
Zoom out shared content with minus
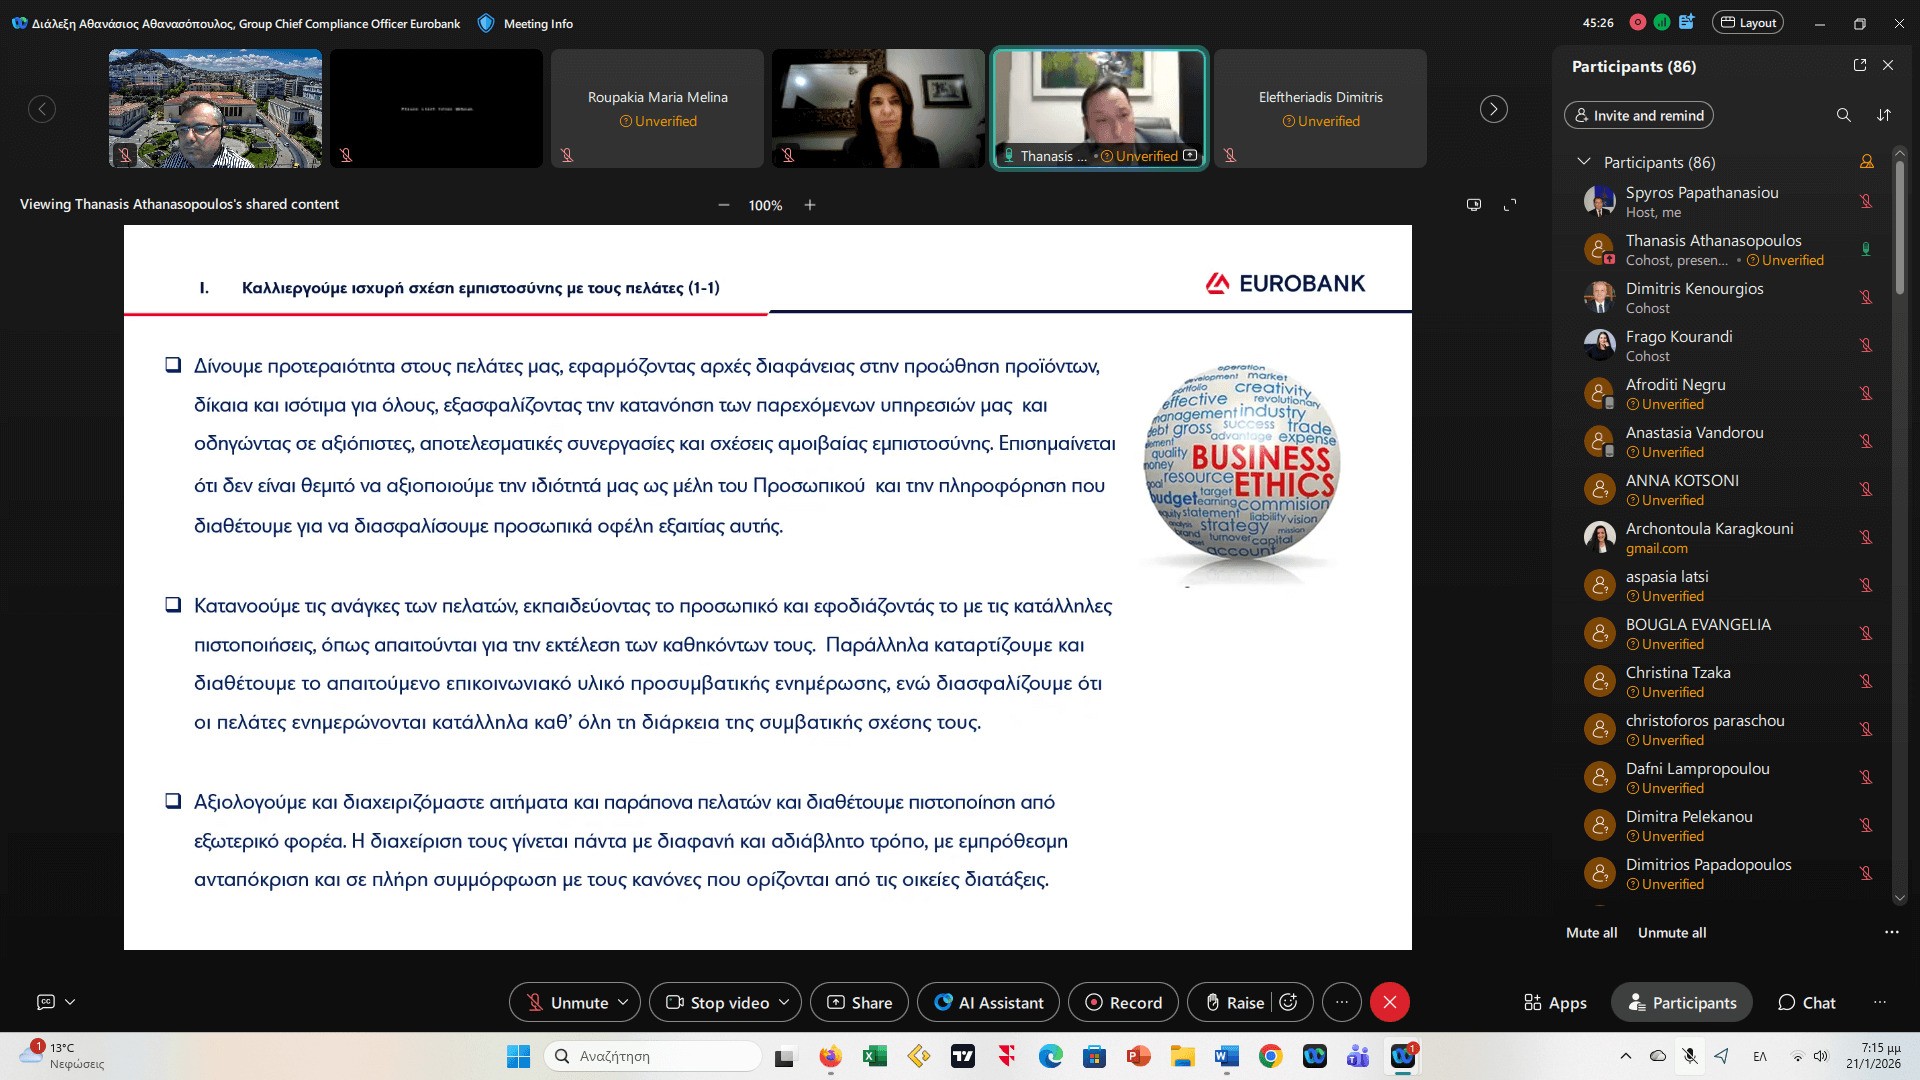723,205
